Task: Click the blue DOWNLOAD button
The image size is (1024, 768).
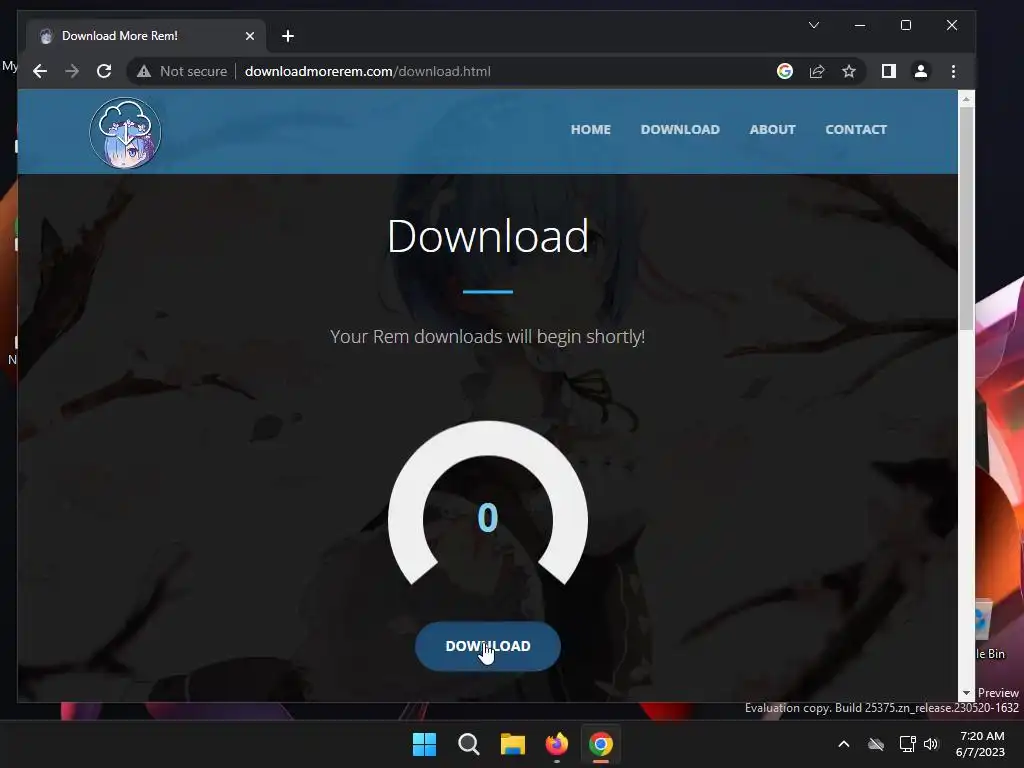Action: [x=488, y=646]
